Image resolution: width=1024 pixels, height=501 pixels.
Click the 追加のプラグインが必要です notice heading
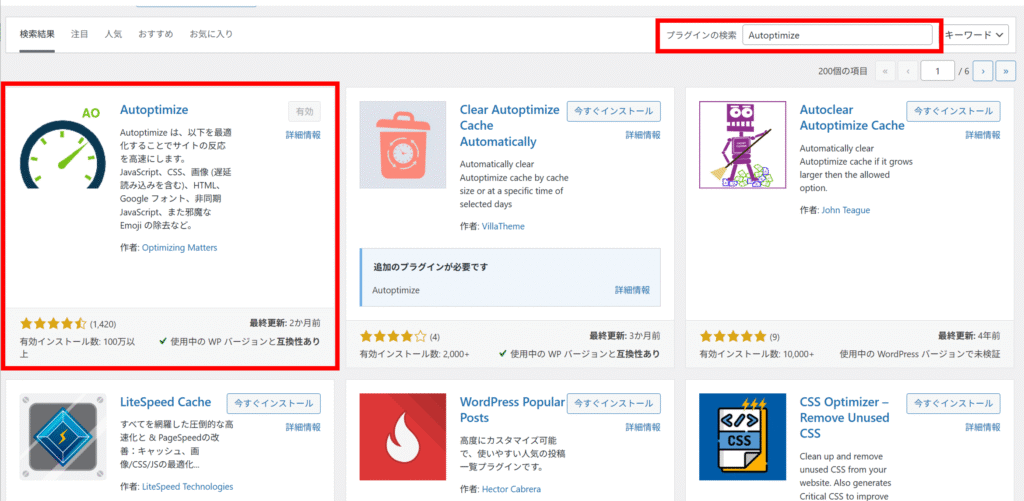click(431, 267)
